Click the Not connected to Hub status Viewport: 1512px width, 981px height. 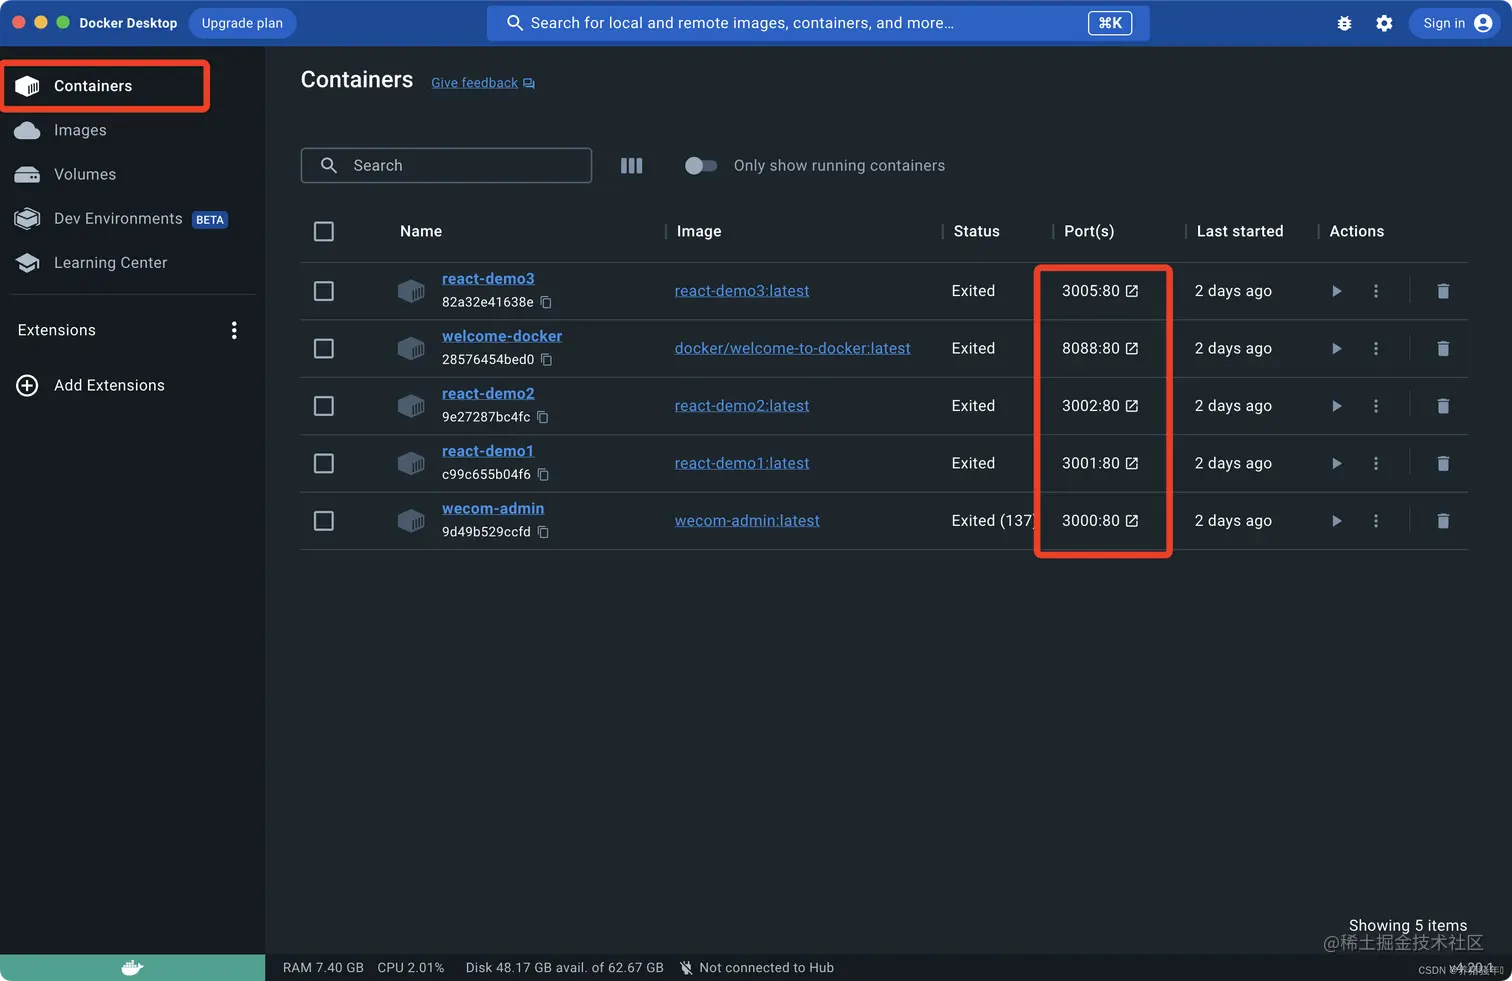click(757, 968)
